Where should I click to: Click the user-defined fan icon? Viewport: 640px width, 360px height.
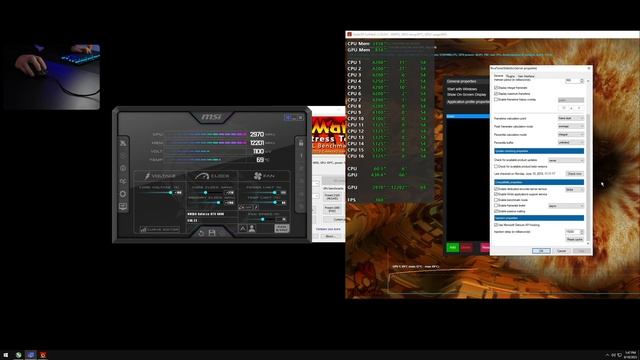[252, 229]
